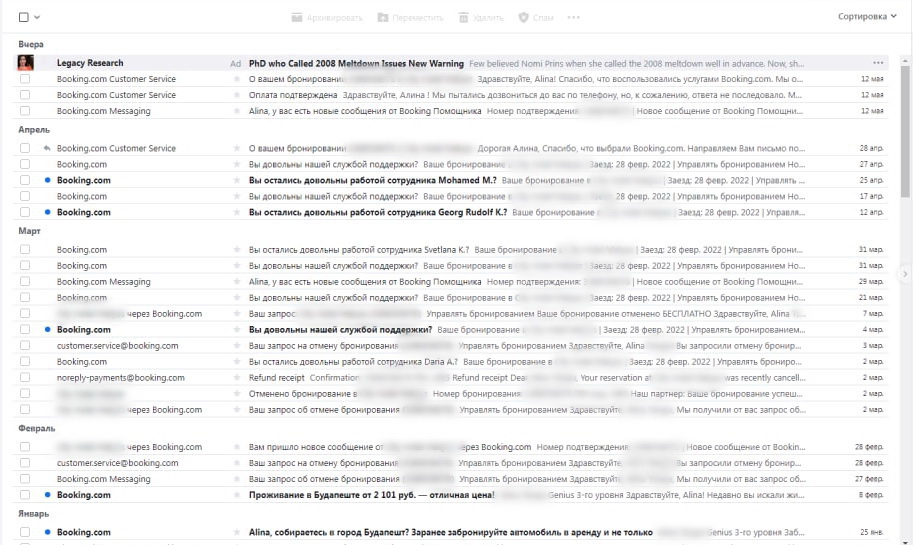Click scrollbar up arrow
This screenshot has width=913, height=545.
click(x=905, y=60)
